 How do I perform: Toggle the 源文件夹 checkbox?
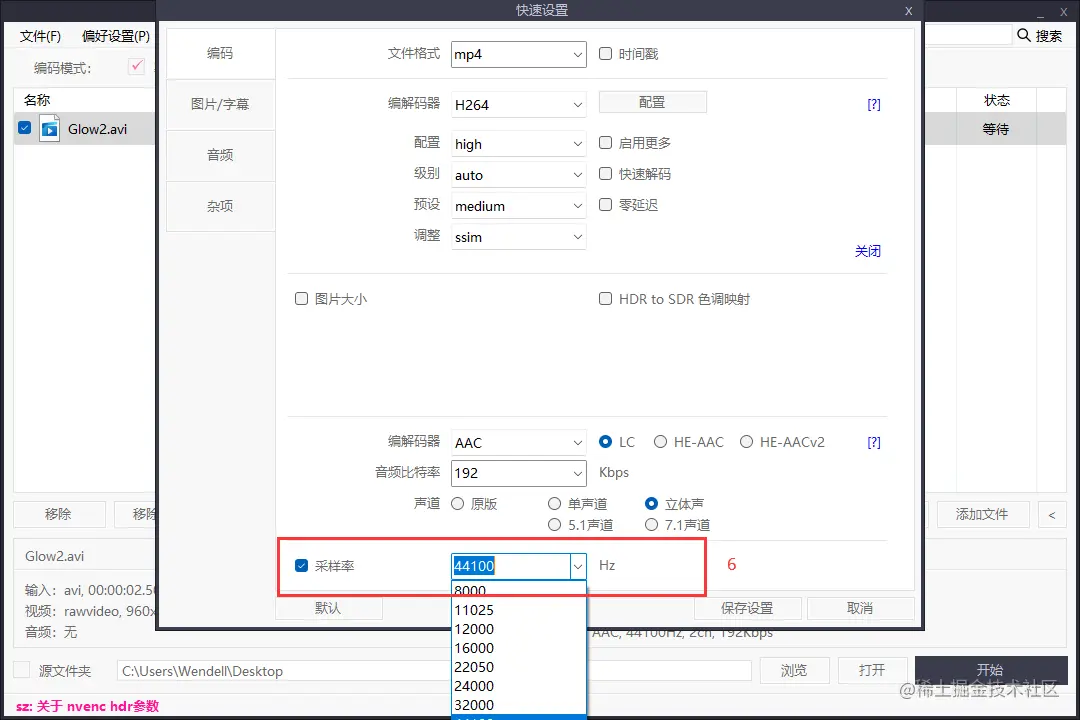pos(22,670)
